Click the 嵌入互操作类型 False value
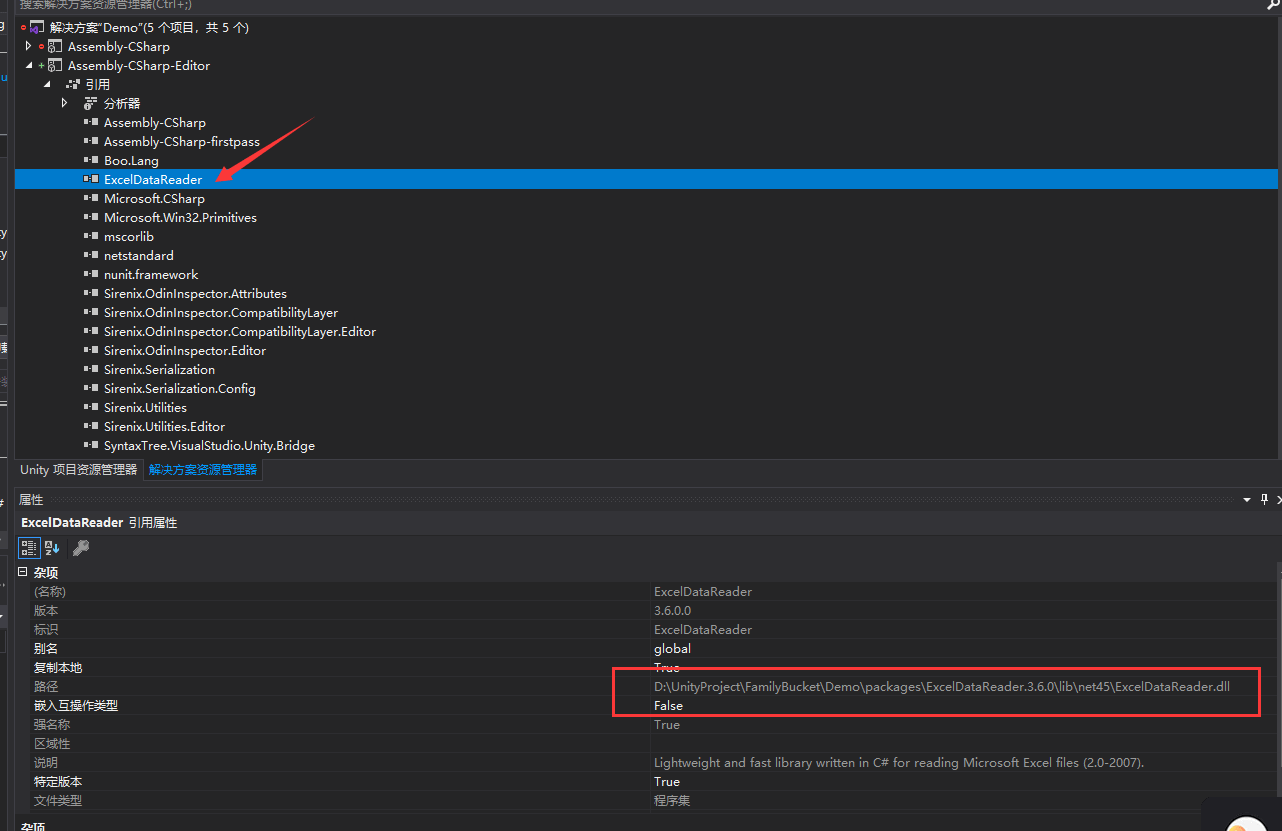This screenshot has width=1282, height=831. (x=668, y=706)
